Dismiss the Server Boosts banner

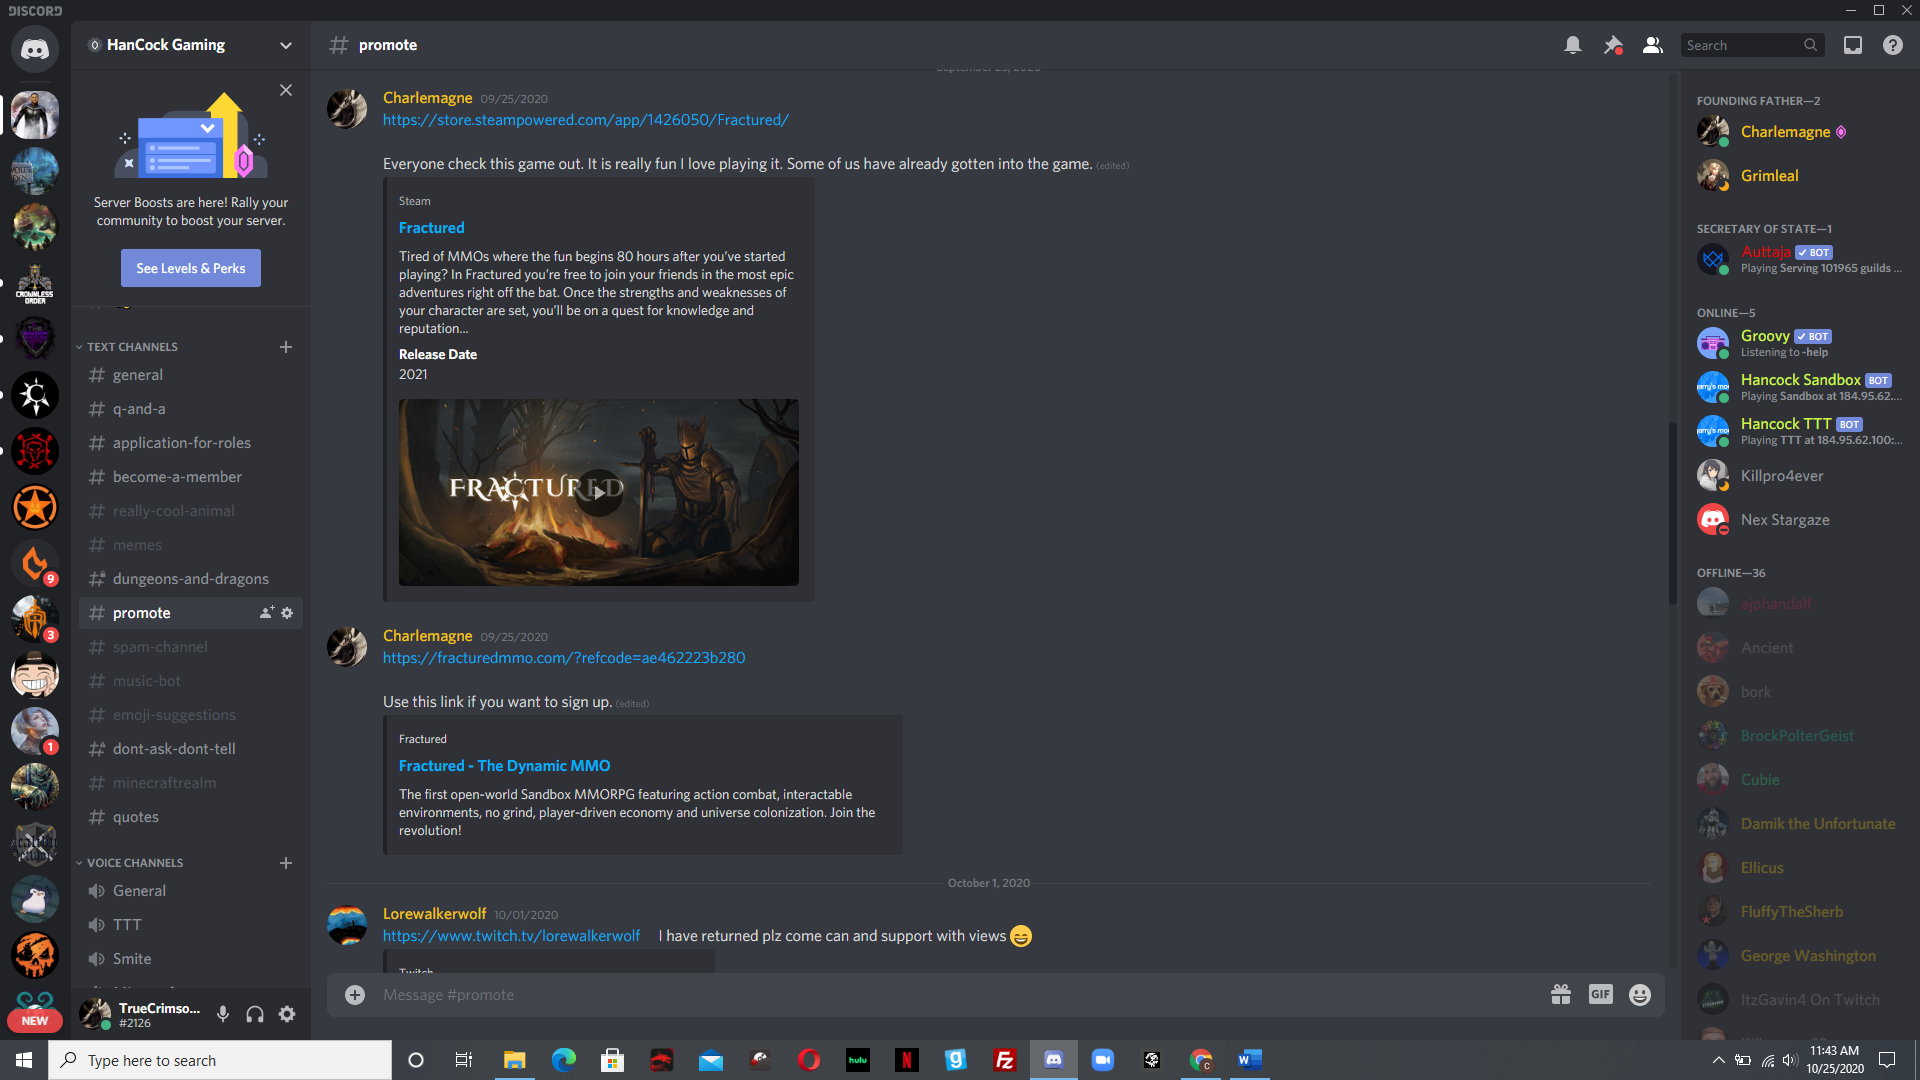coord(286,90)
